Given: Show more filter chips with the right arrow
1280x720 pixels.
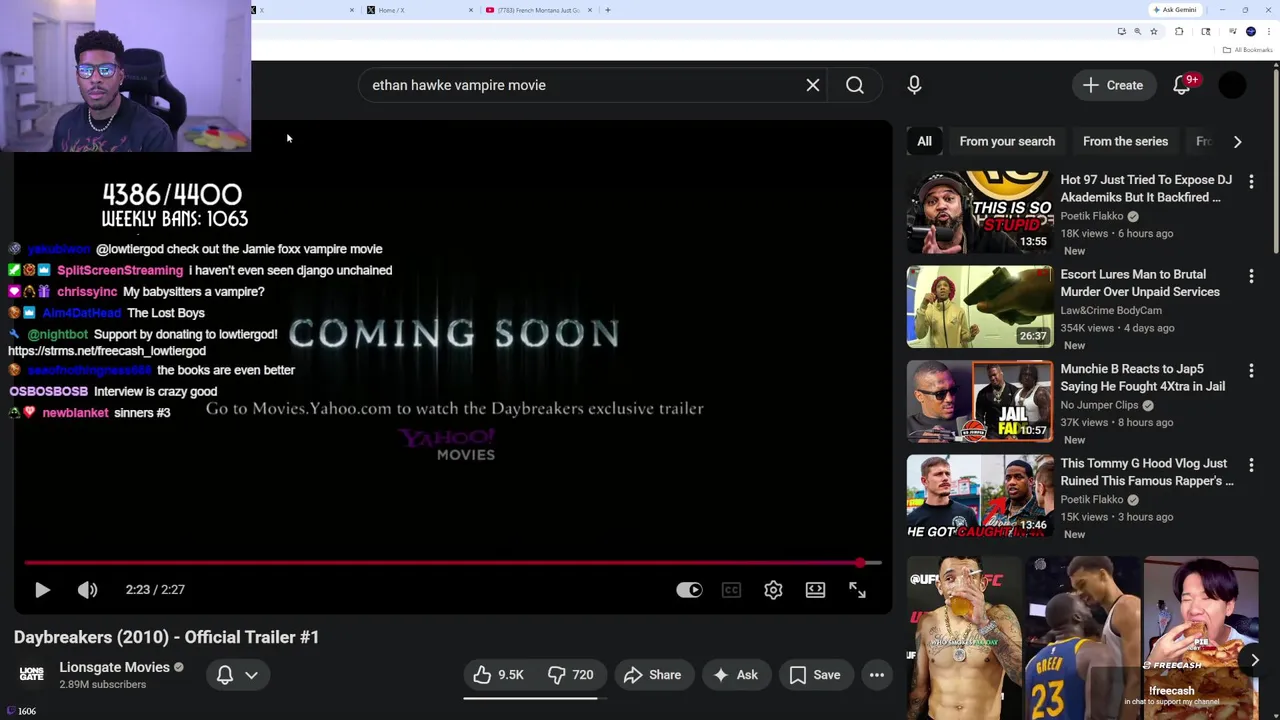Looking at the screenshot, I should point(1237,141).
